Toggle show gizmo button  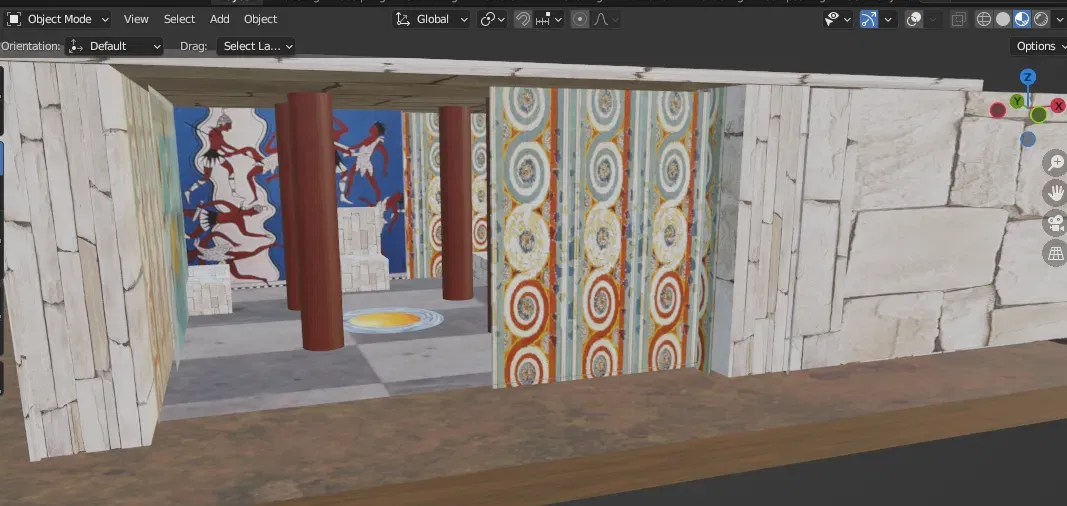[868, 19]
